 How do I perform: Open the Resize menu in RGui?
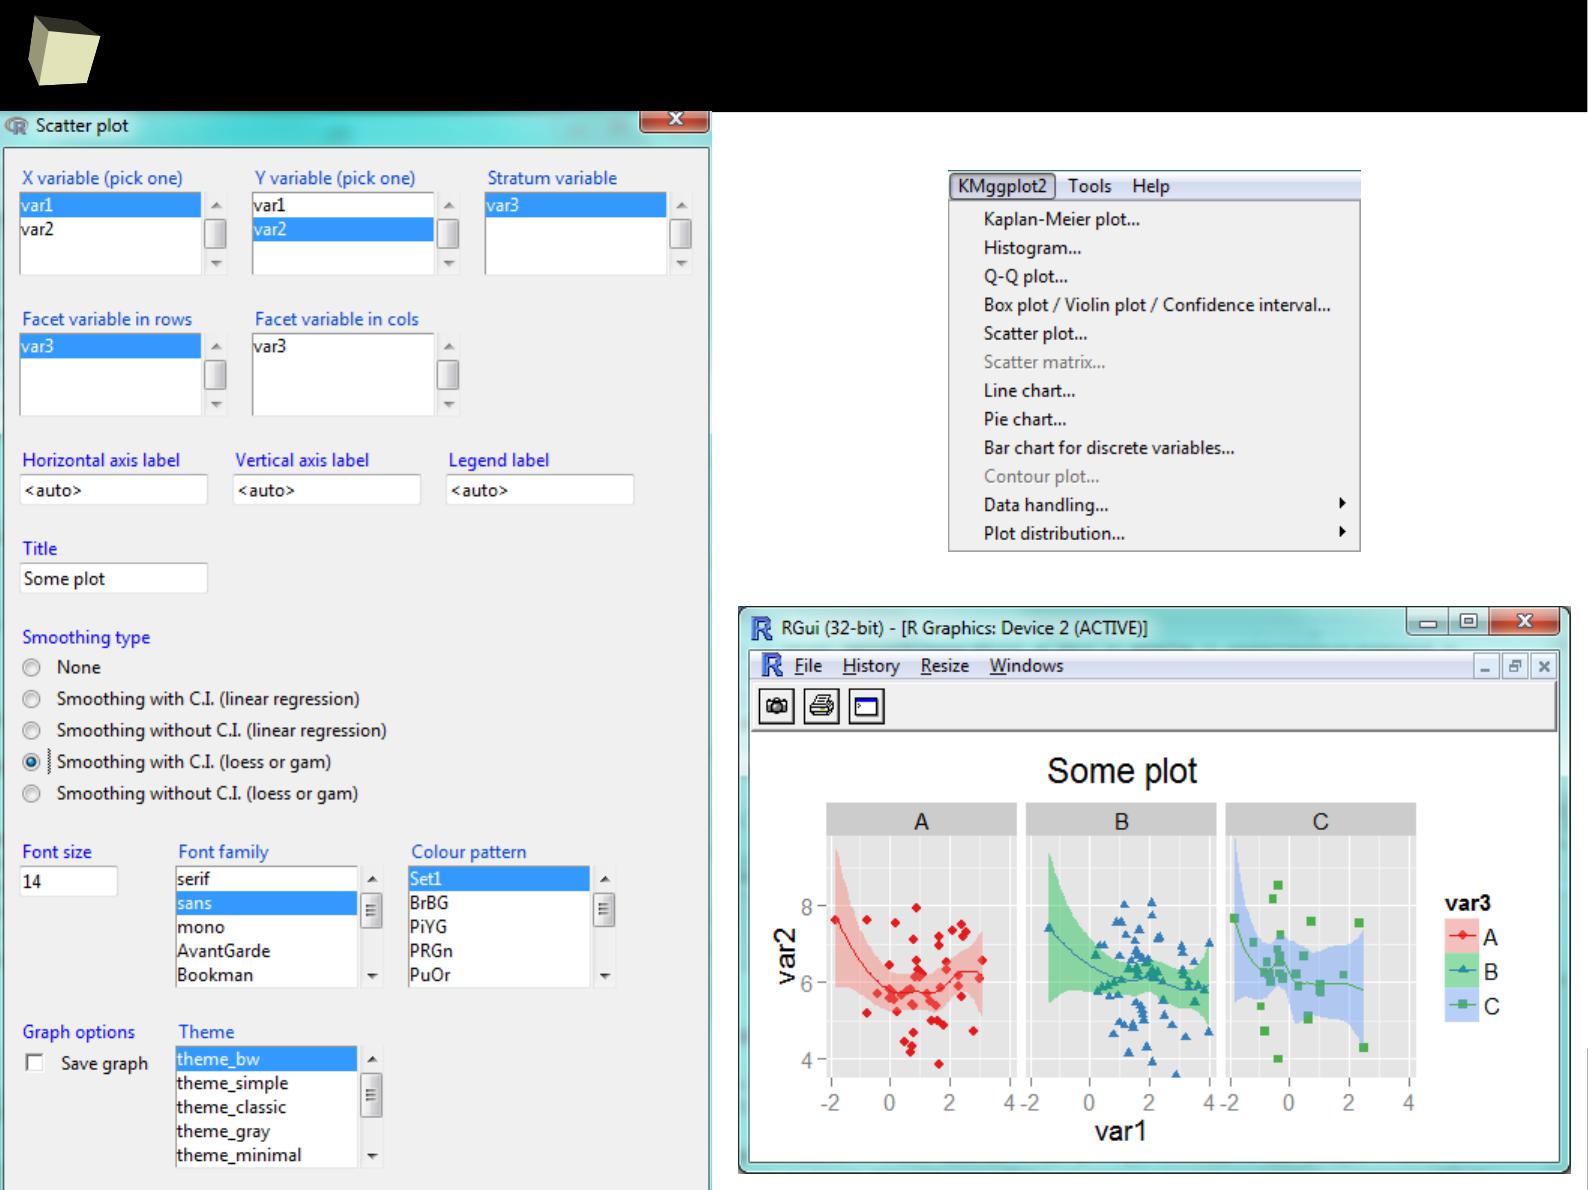(945, 666)
